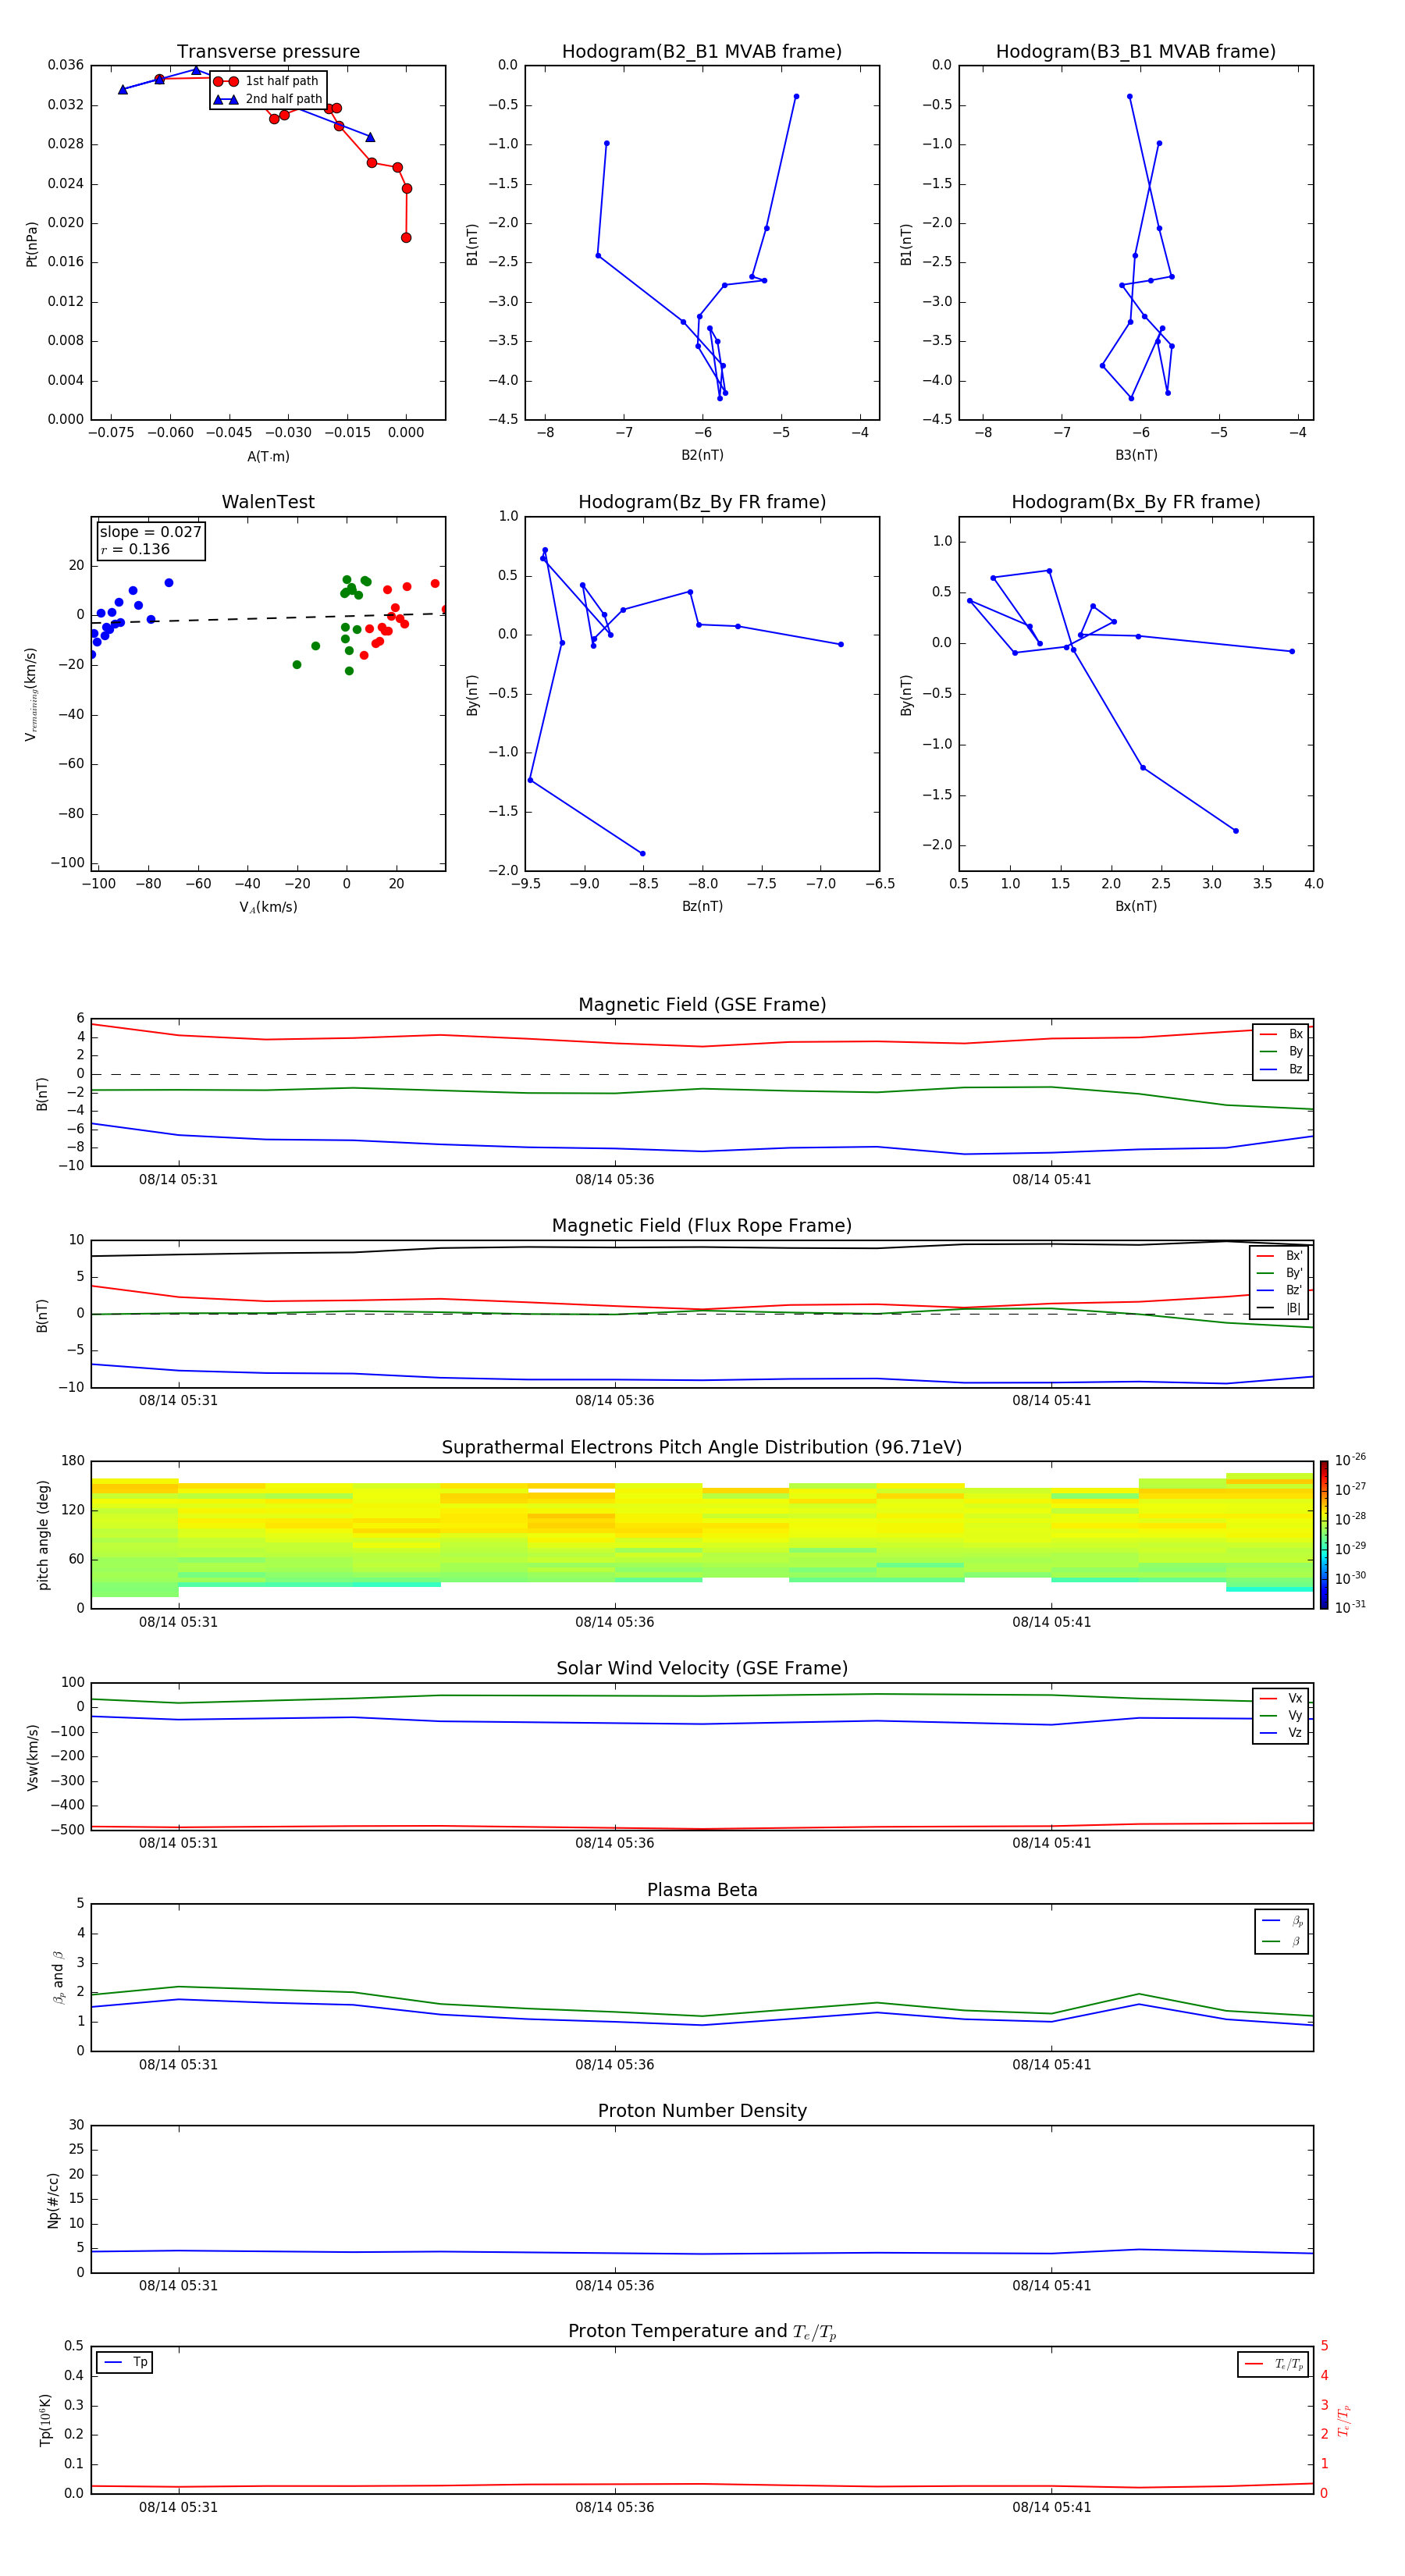Click the dashed fit line in WalenTest plot
The height and width of the screenshot is (2576, 1405).
point(268,618)
